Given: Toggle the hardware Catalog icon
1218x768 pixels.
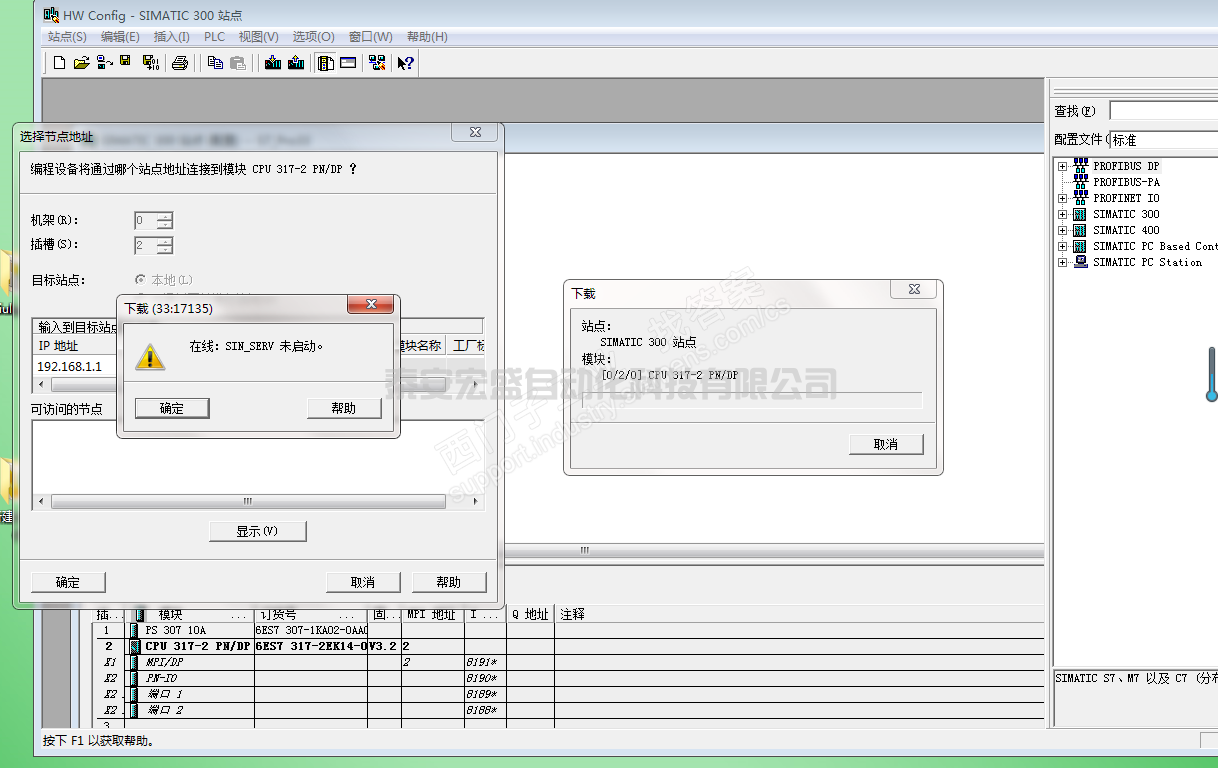Looking at the screenshot, I should pyautogui.click(x=325, y=63).
